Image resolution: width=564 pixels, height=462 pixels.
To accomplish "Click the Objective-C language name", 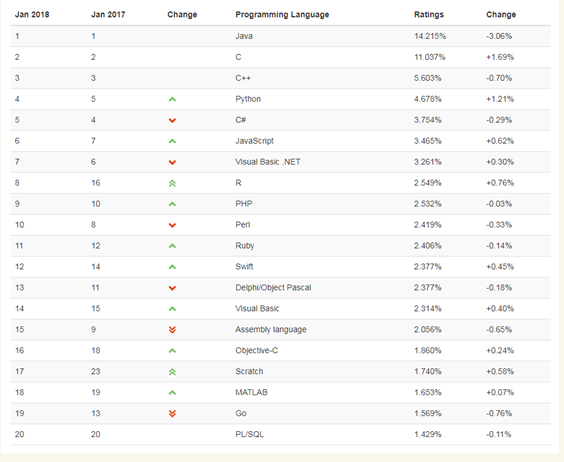I will pos(256,350).
